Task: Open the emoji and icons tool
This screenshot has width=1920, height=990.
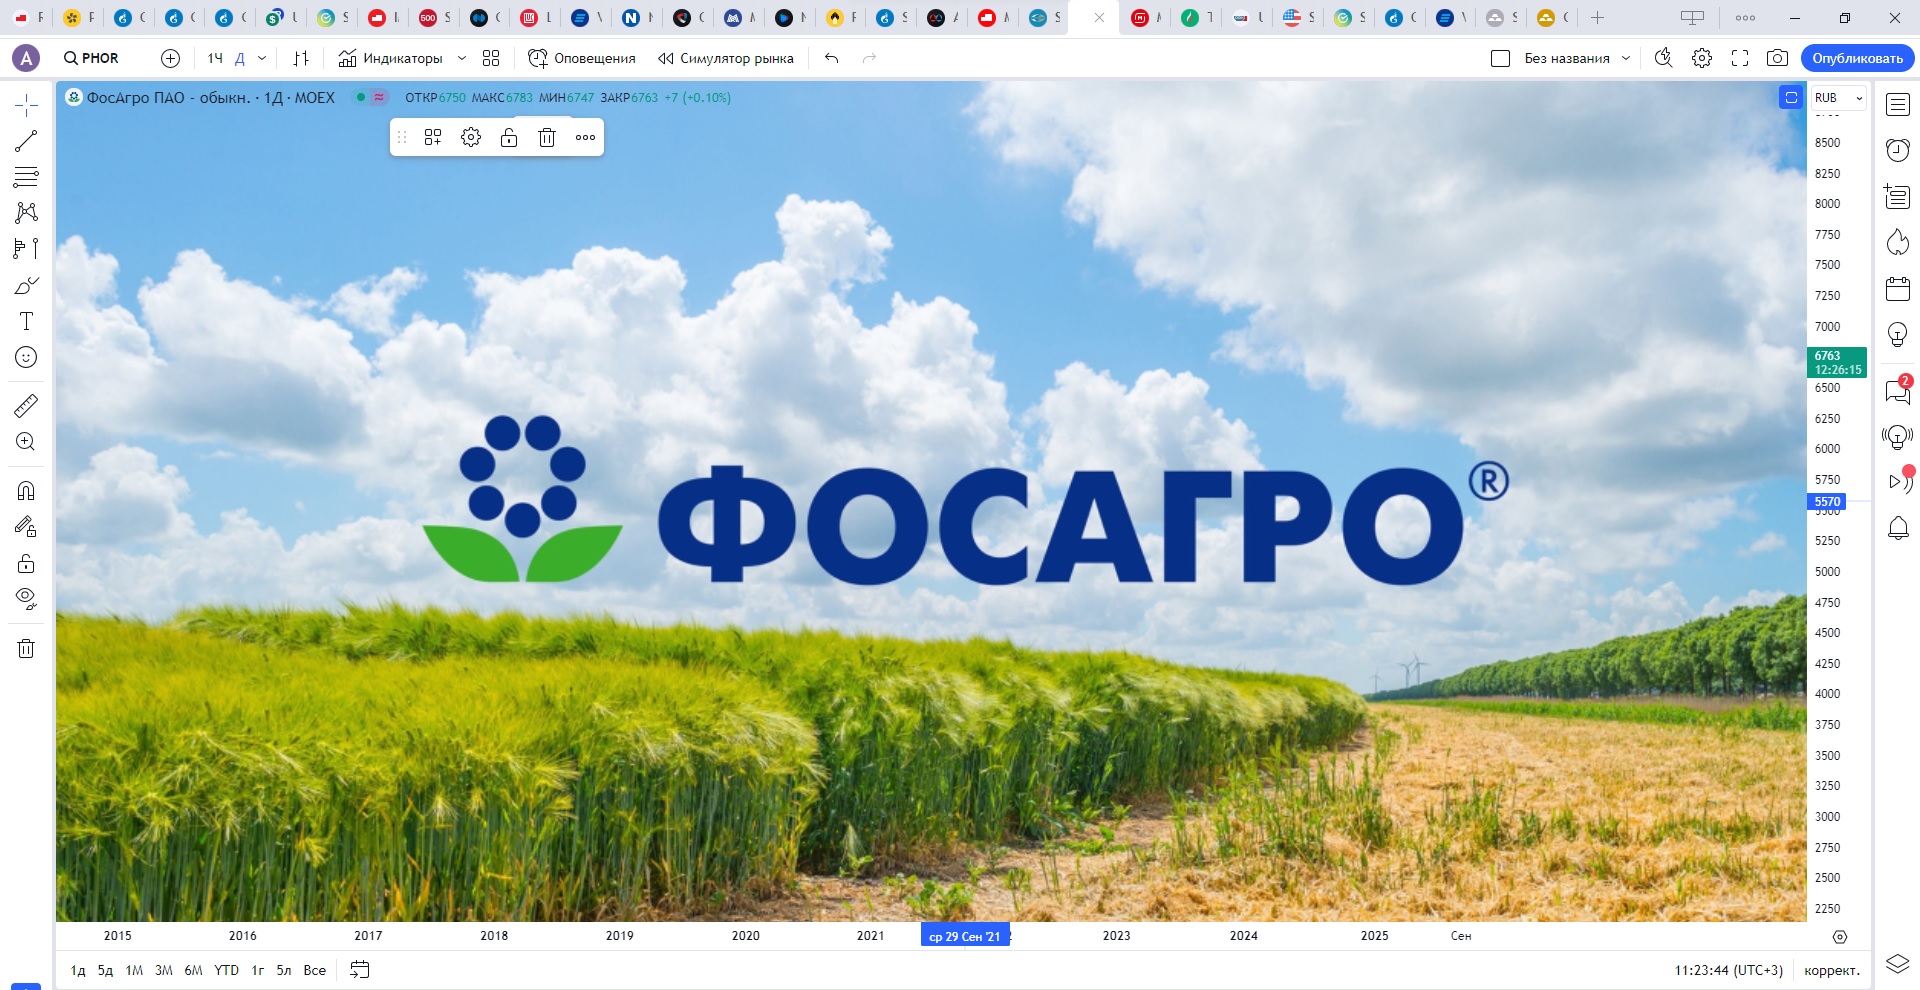Action: 26,357
